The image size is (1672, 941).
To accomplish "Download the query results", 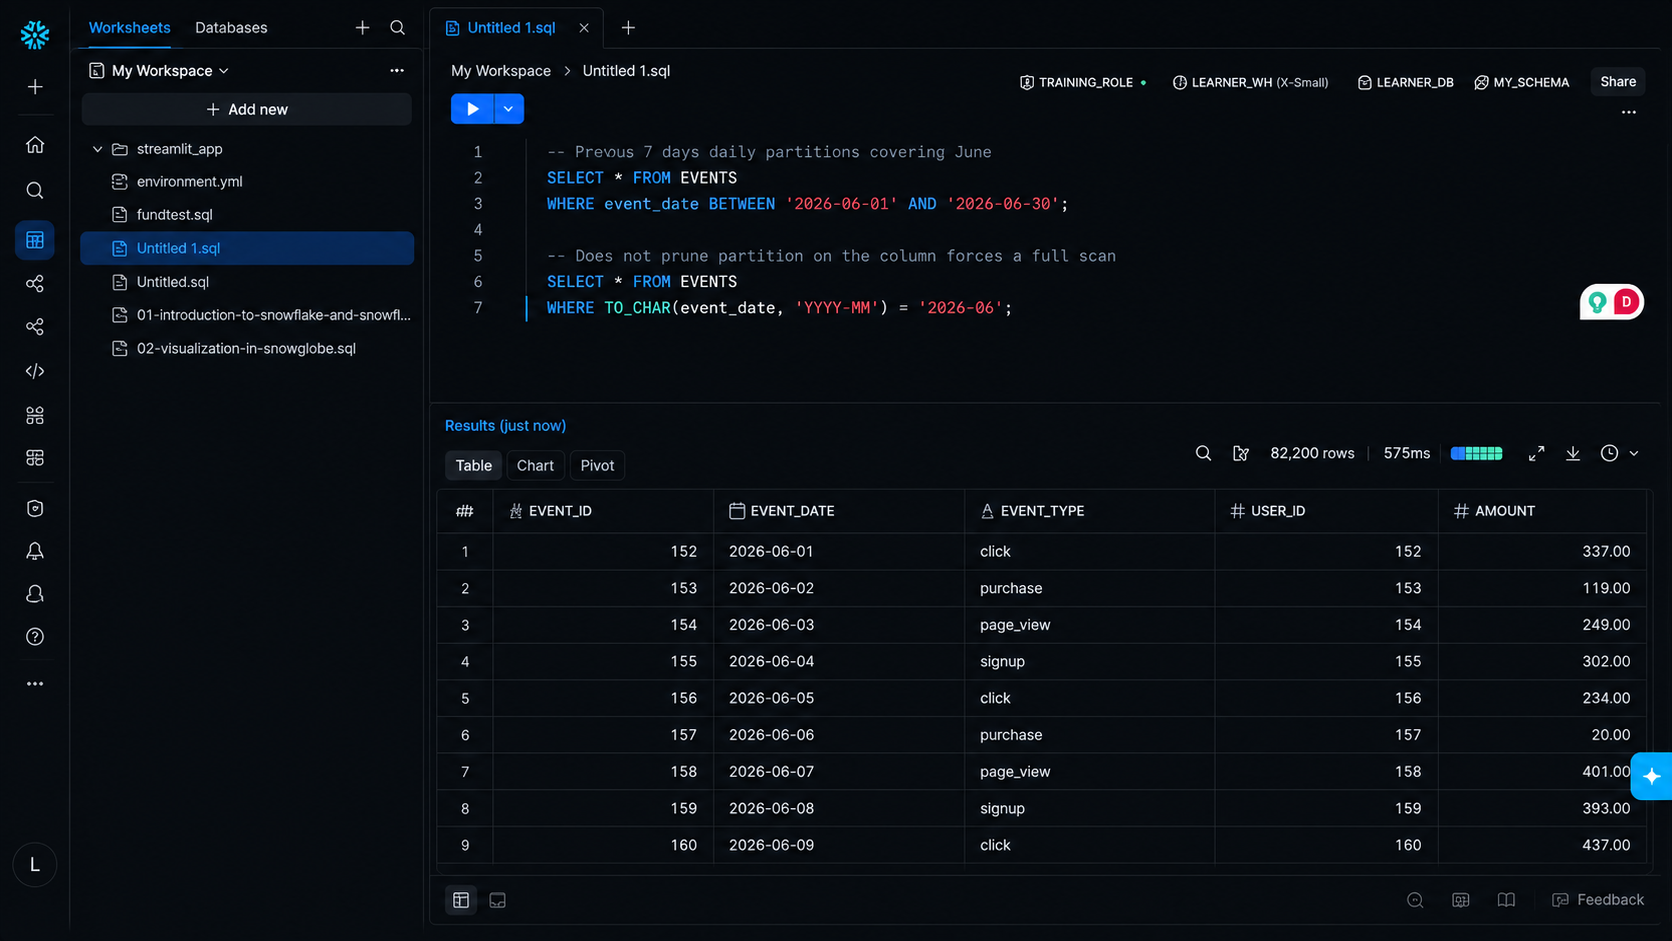I will [1573, 453].
